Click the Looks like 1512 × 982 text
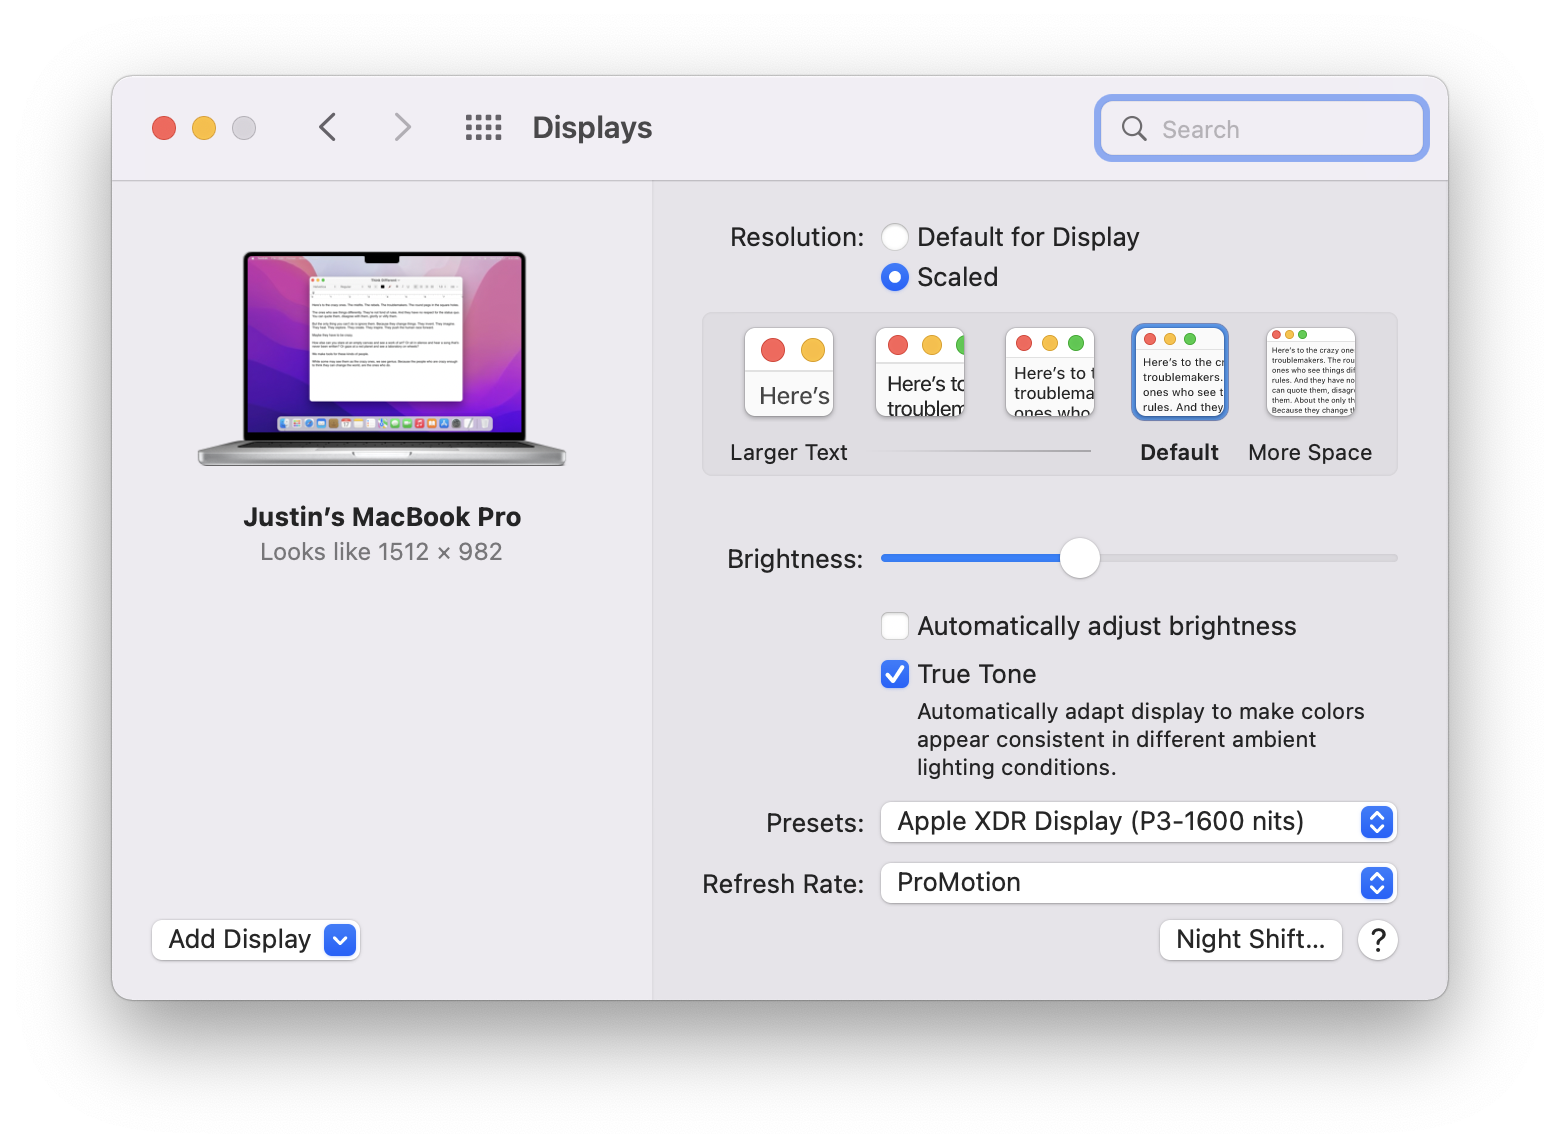Viewport: 1560px width, 1148px height. [x=381, y=552]
